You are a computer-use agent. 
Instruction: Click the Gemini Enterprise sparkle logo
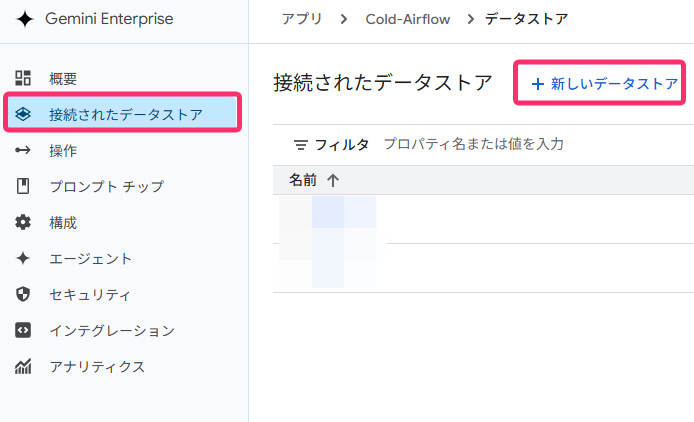(x=25, y=19)
